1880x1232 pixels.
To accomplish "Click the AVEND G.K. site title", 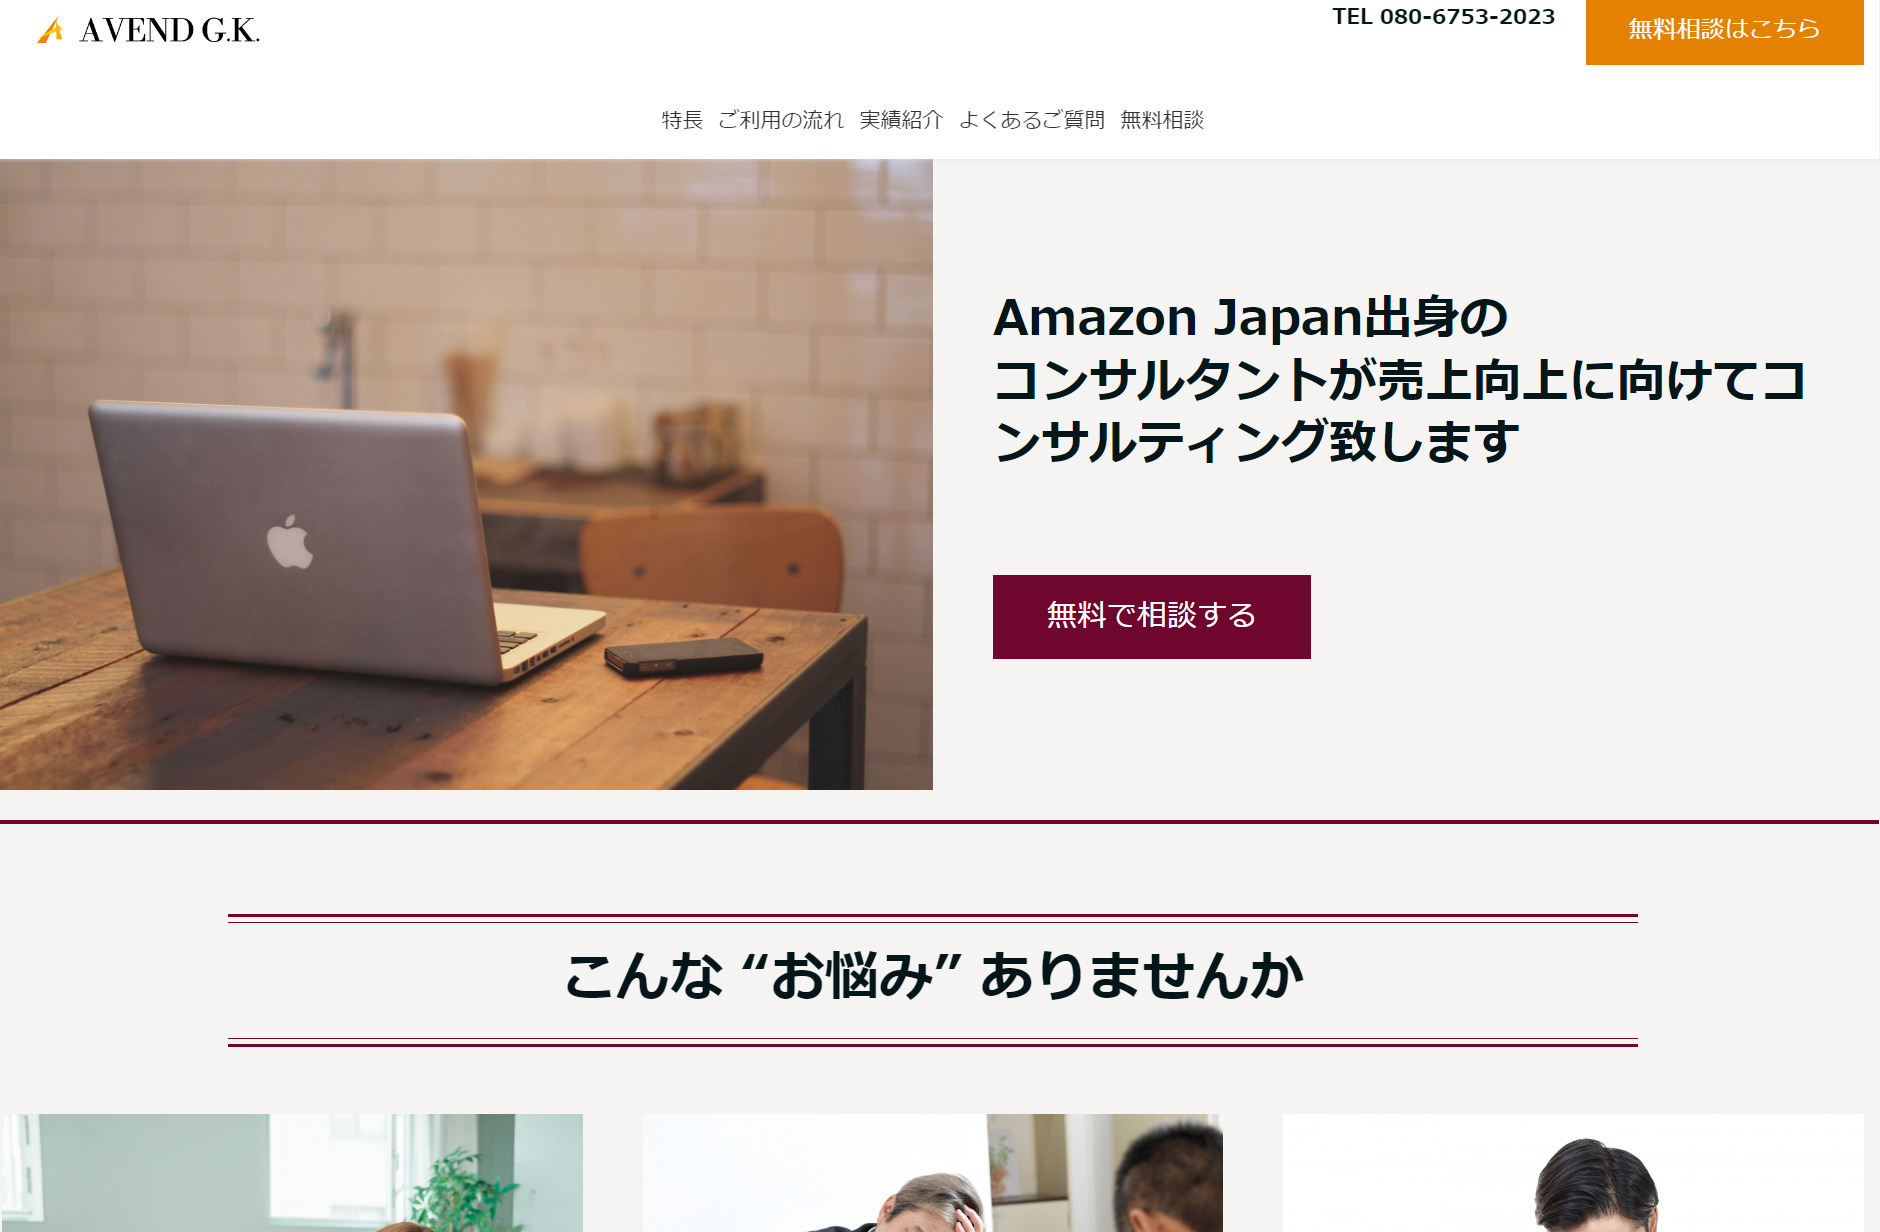I will pyautogui.click(x=170, y=31).
